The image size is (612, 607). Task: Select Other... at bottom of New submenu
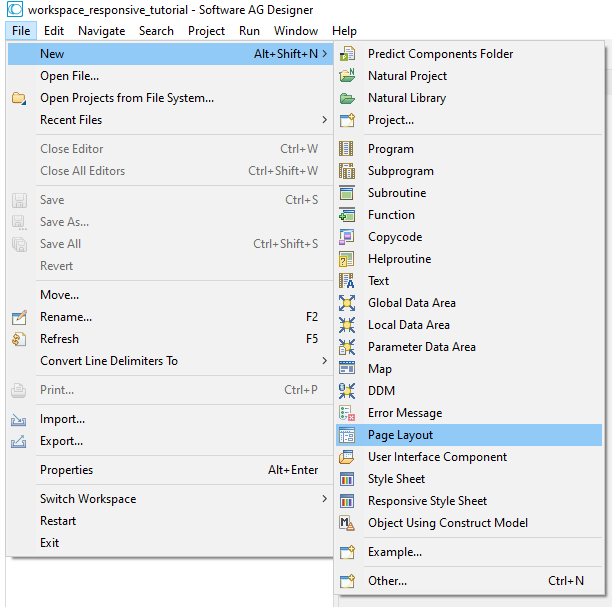pyautogui.click(x=387, y=581)
